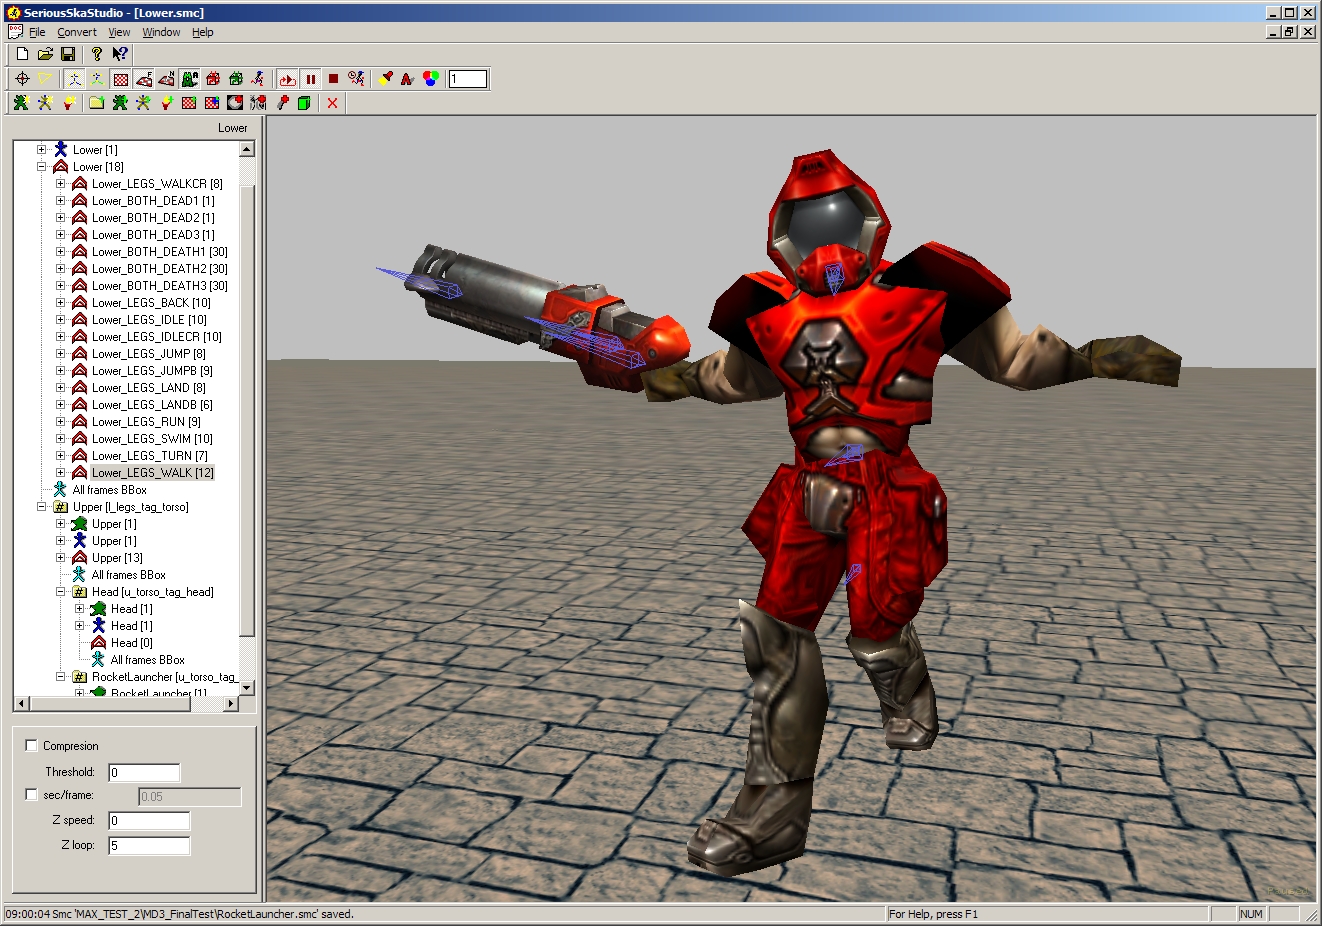Click the tree horizontal scrollbar right arrow

point(231,704)
